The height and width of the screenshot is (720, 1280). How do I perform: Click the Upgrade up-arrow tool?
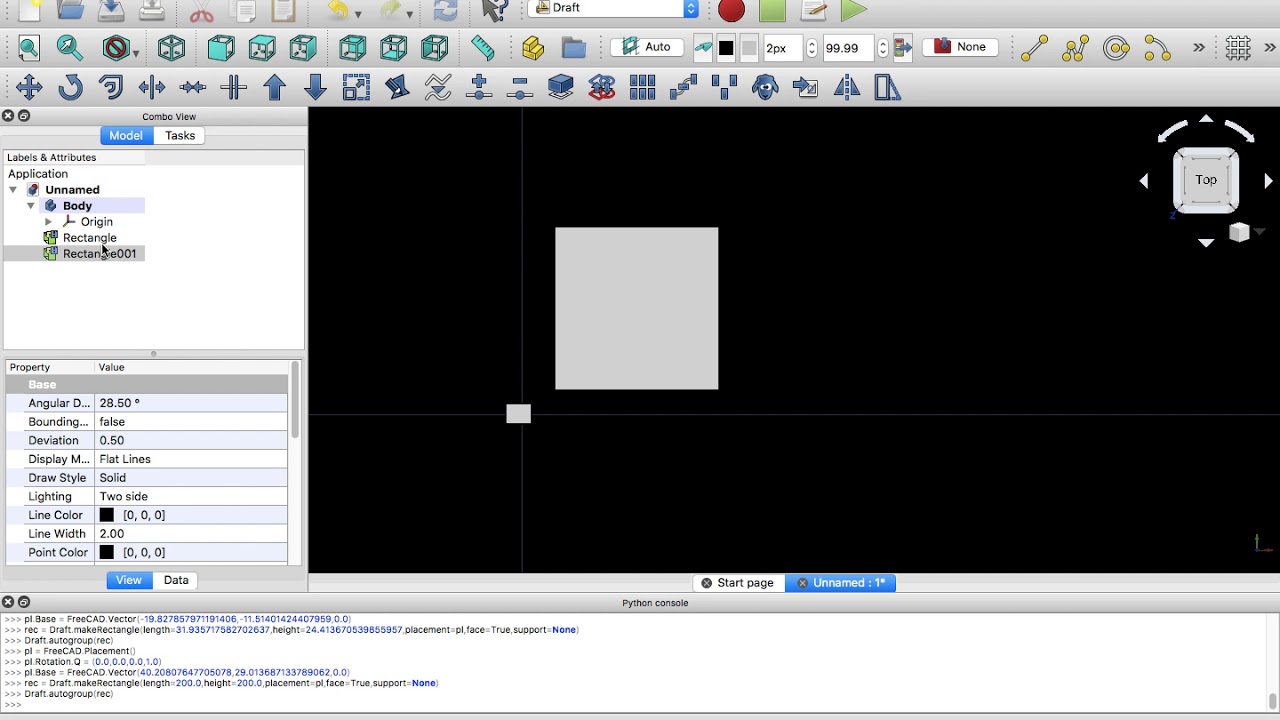point(275,88)
